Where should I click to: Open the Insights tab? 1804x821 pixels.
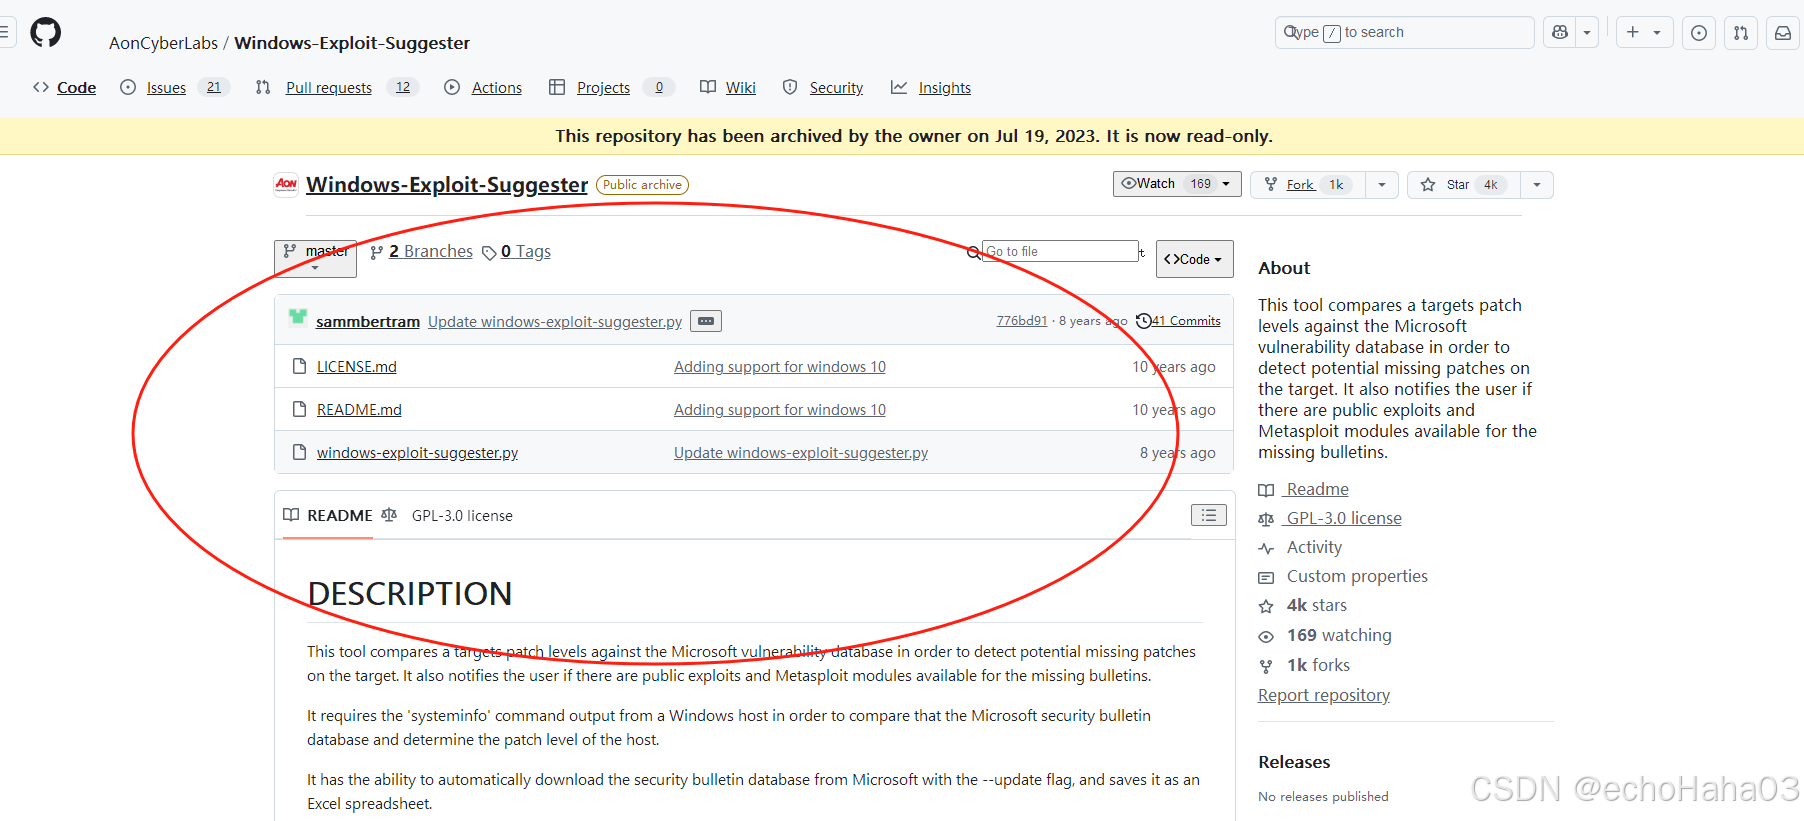[931, 88]
